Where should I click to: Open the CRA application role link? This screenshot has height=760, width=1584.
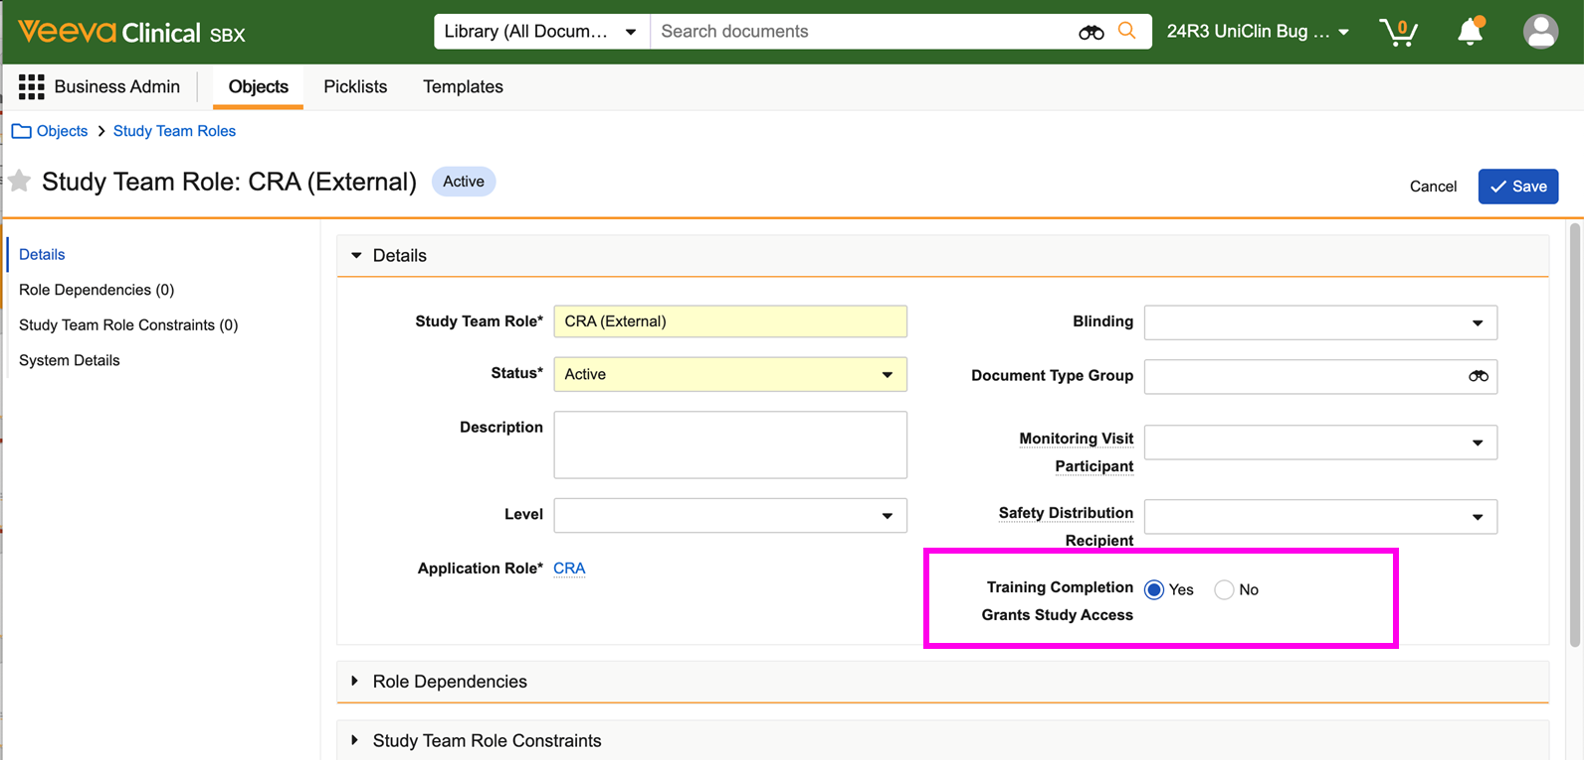pyautogui.click(x=569, y=568)
